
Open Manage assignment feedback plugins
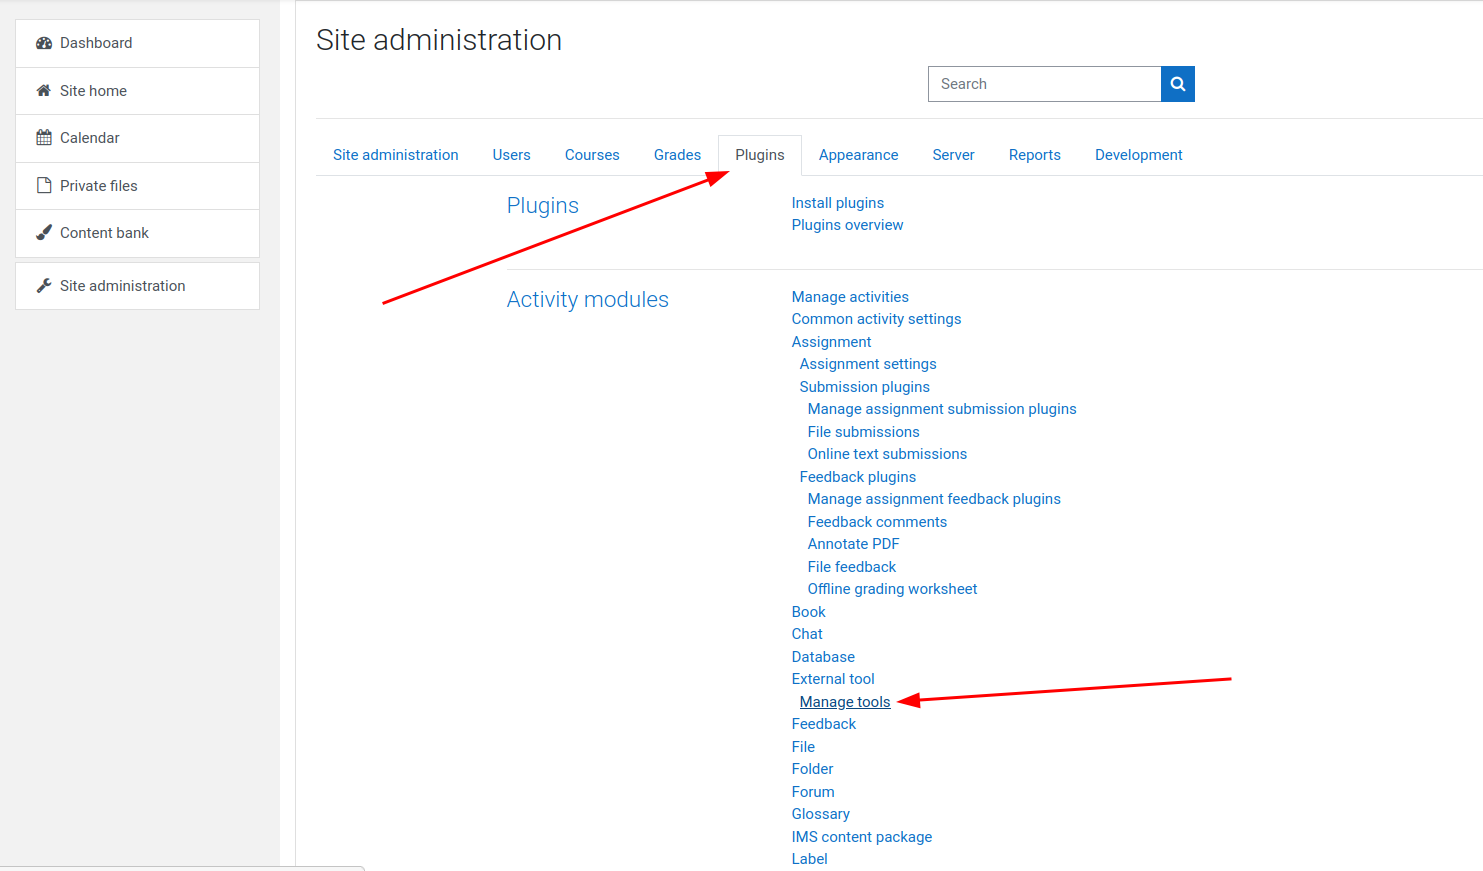click(934, 498)
